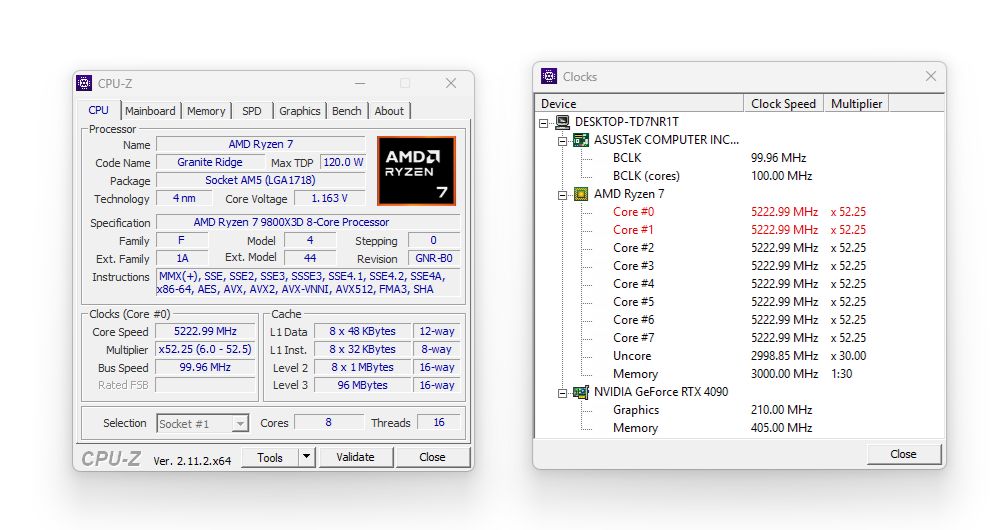Select the Uncore row in Clocks
1000x530 pixels.
(740, 356)
